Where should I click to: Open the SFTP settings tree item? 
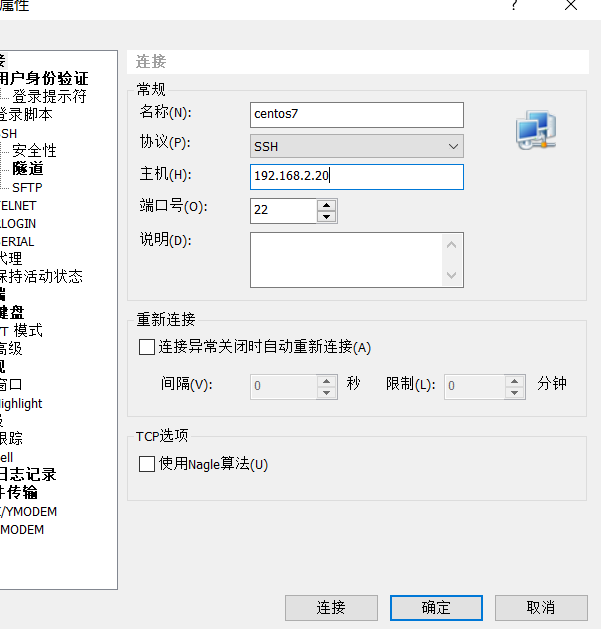[x=27, y=187]
